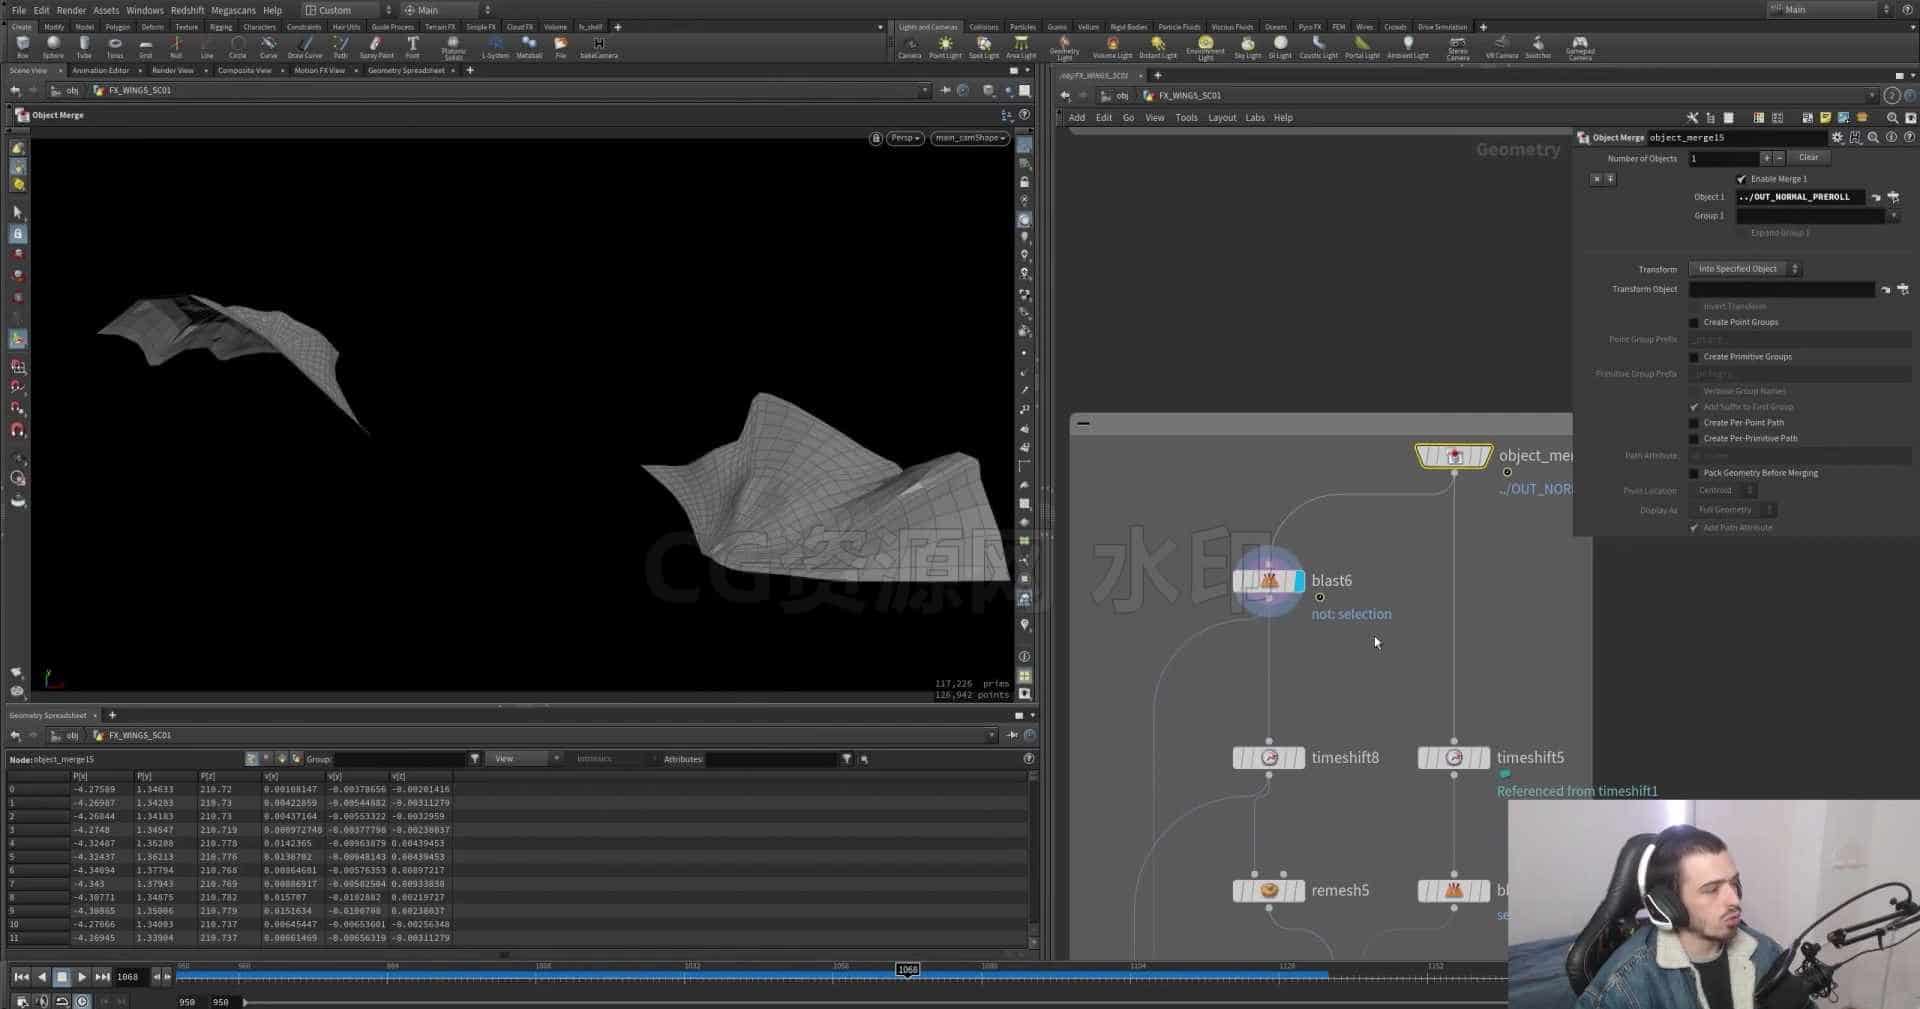Image resolution: width=1920 pixels, height=1009 pixels.
Task: Open operator chooser for Object 1
Action: click(1894, 197)
